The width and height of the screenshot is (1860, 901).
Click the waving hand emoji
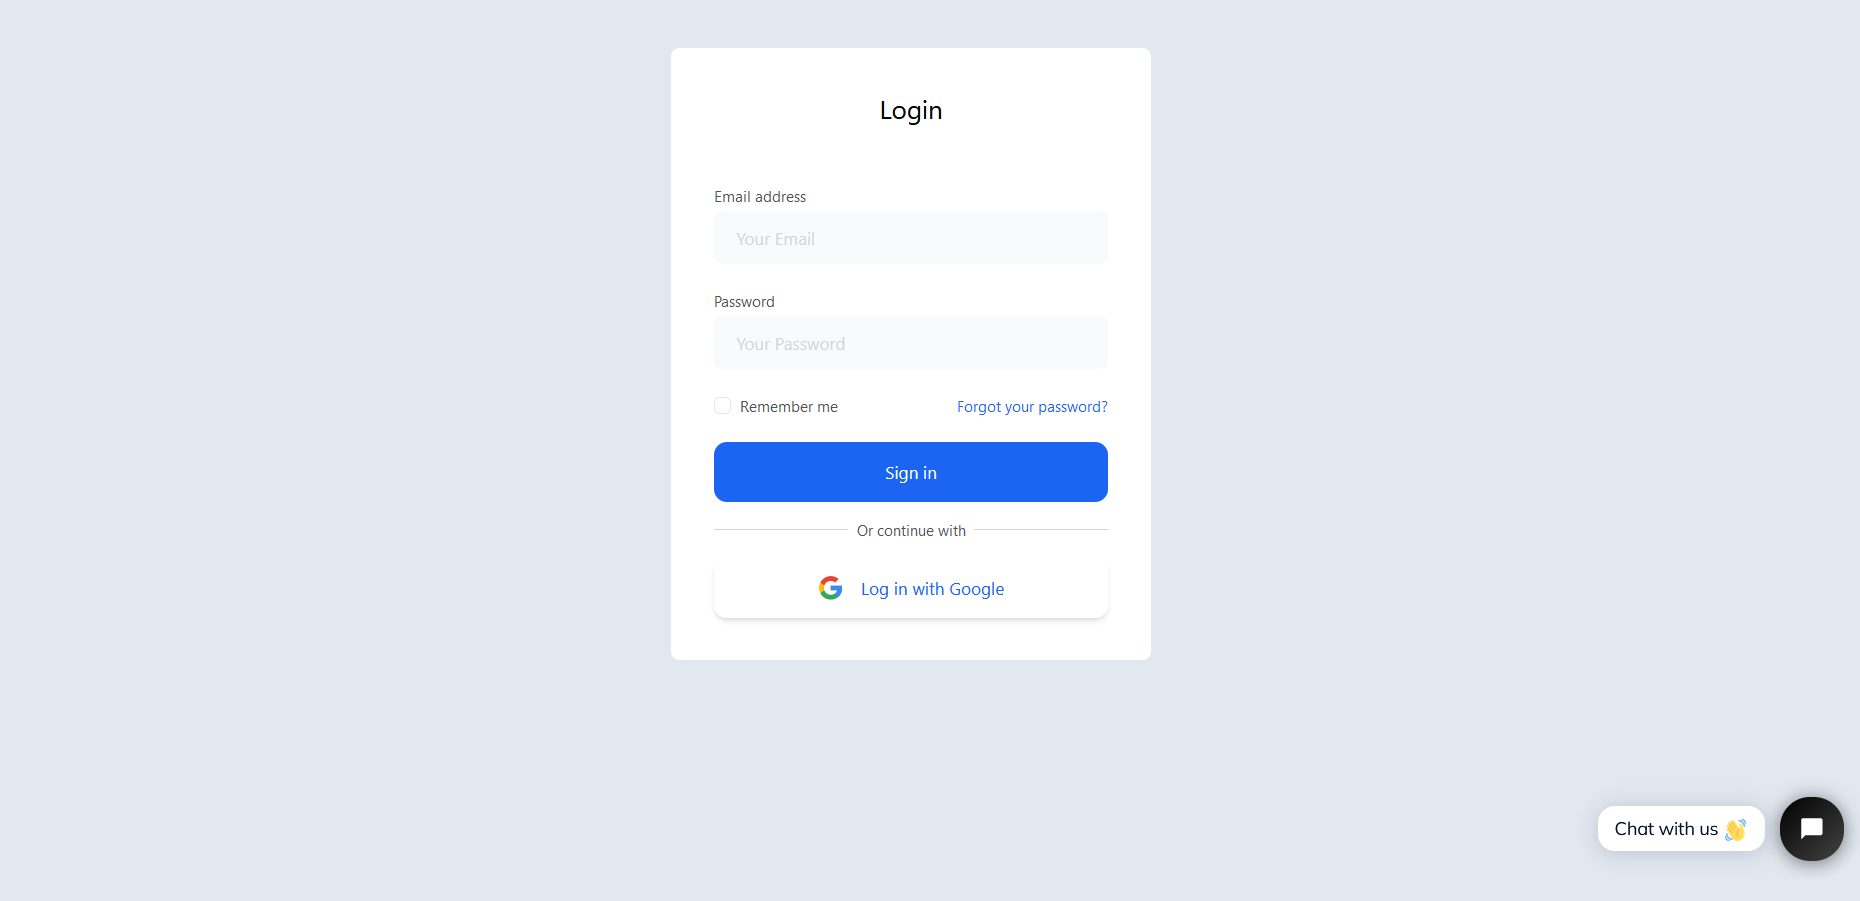[x=1735, y=829]
